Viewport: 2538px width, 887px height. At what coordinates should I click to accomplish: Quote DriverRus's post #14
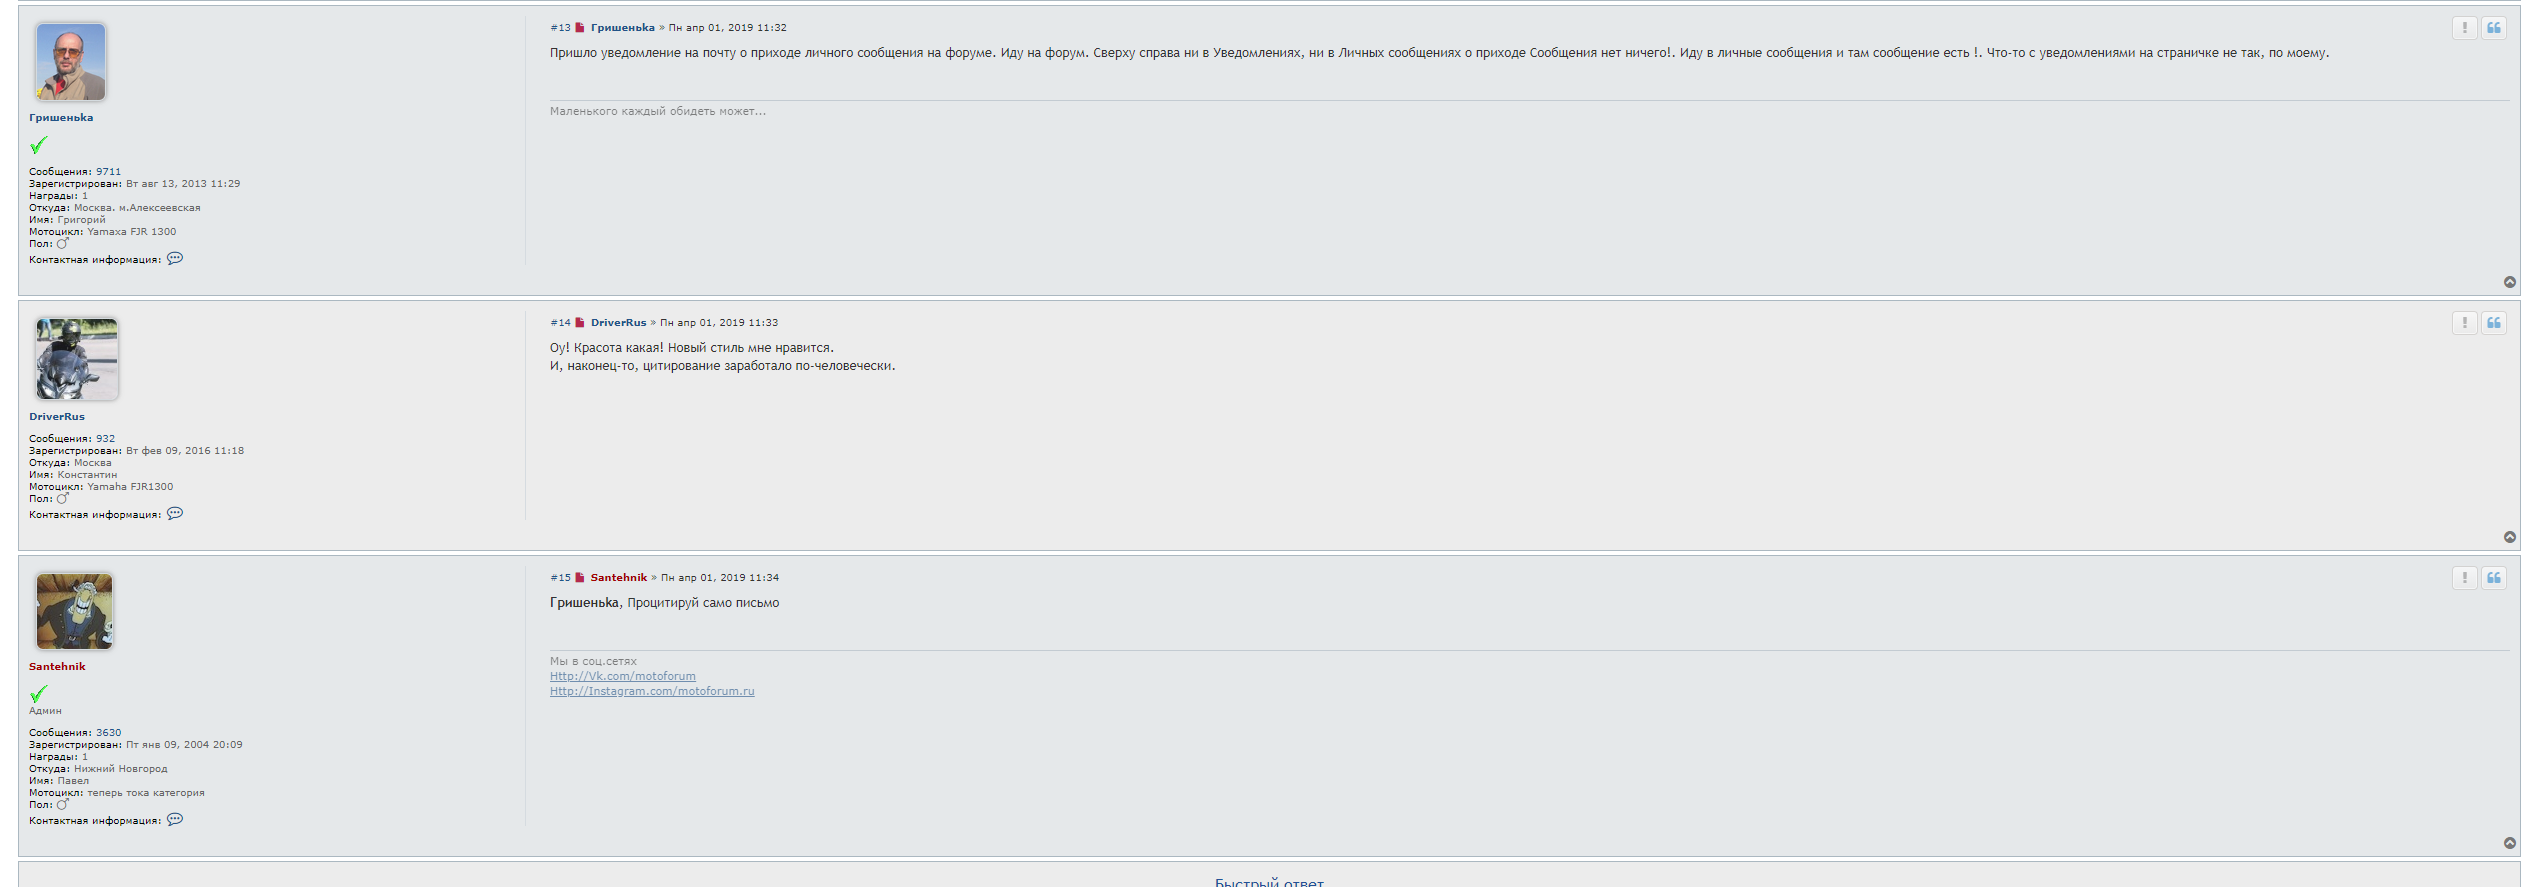click(x=2493, y=323)
